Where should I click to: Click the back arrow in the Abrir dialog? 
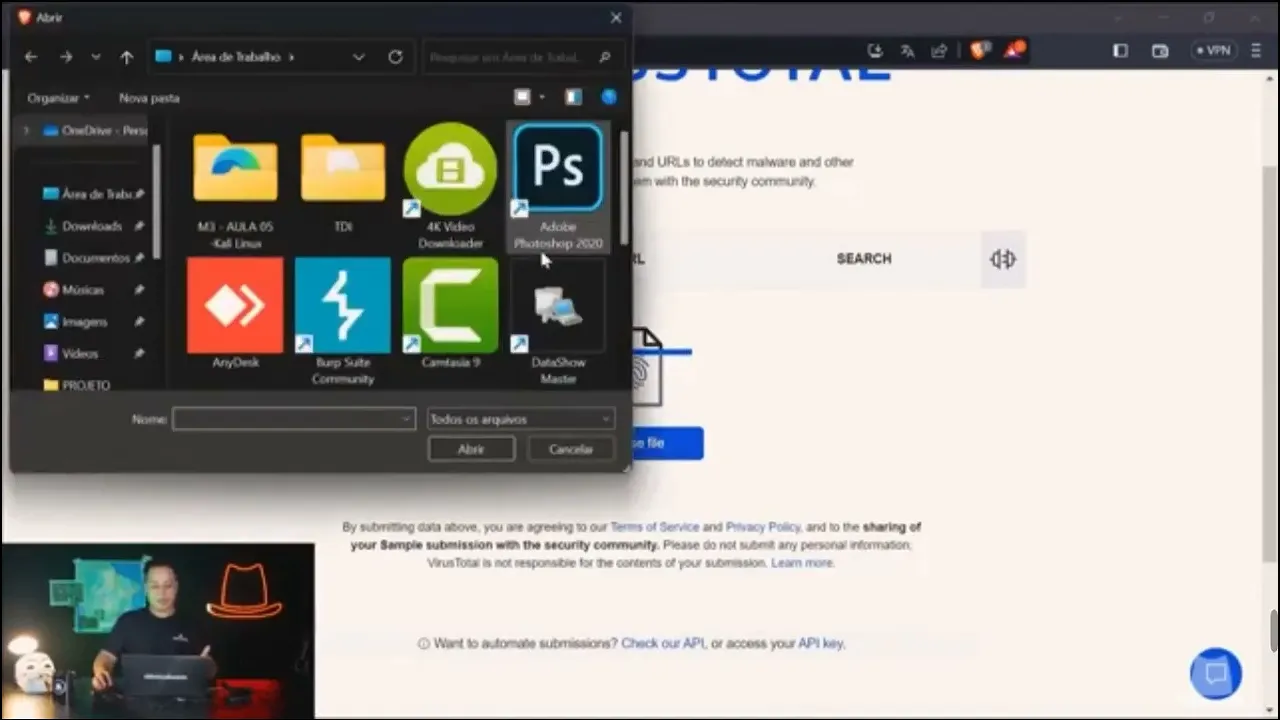pos(31,57)
